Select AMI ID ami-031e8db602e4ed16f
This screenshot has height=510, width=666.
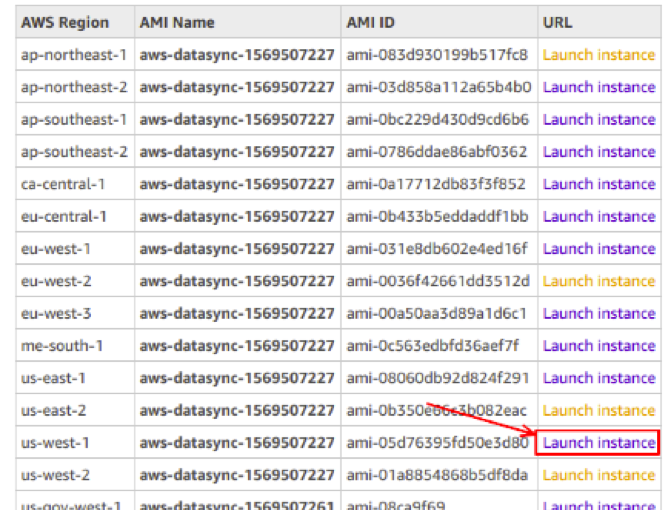[437, 249]
